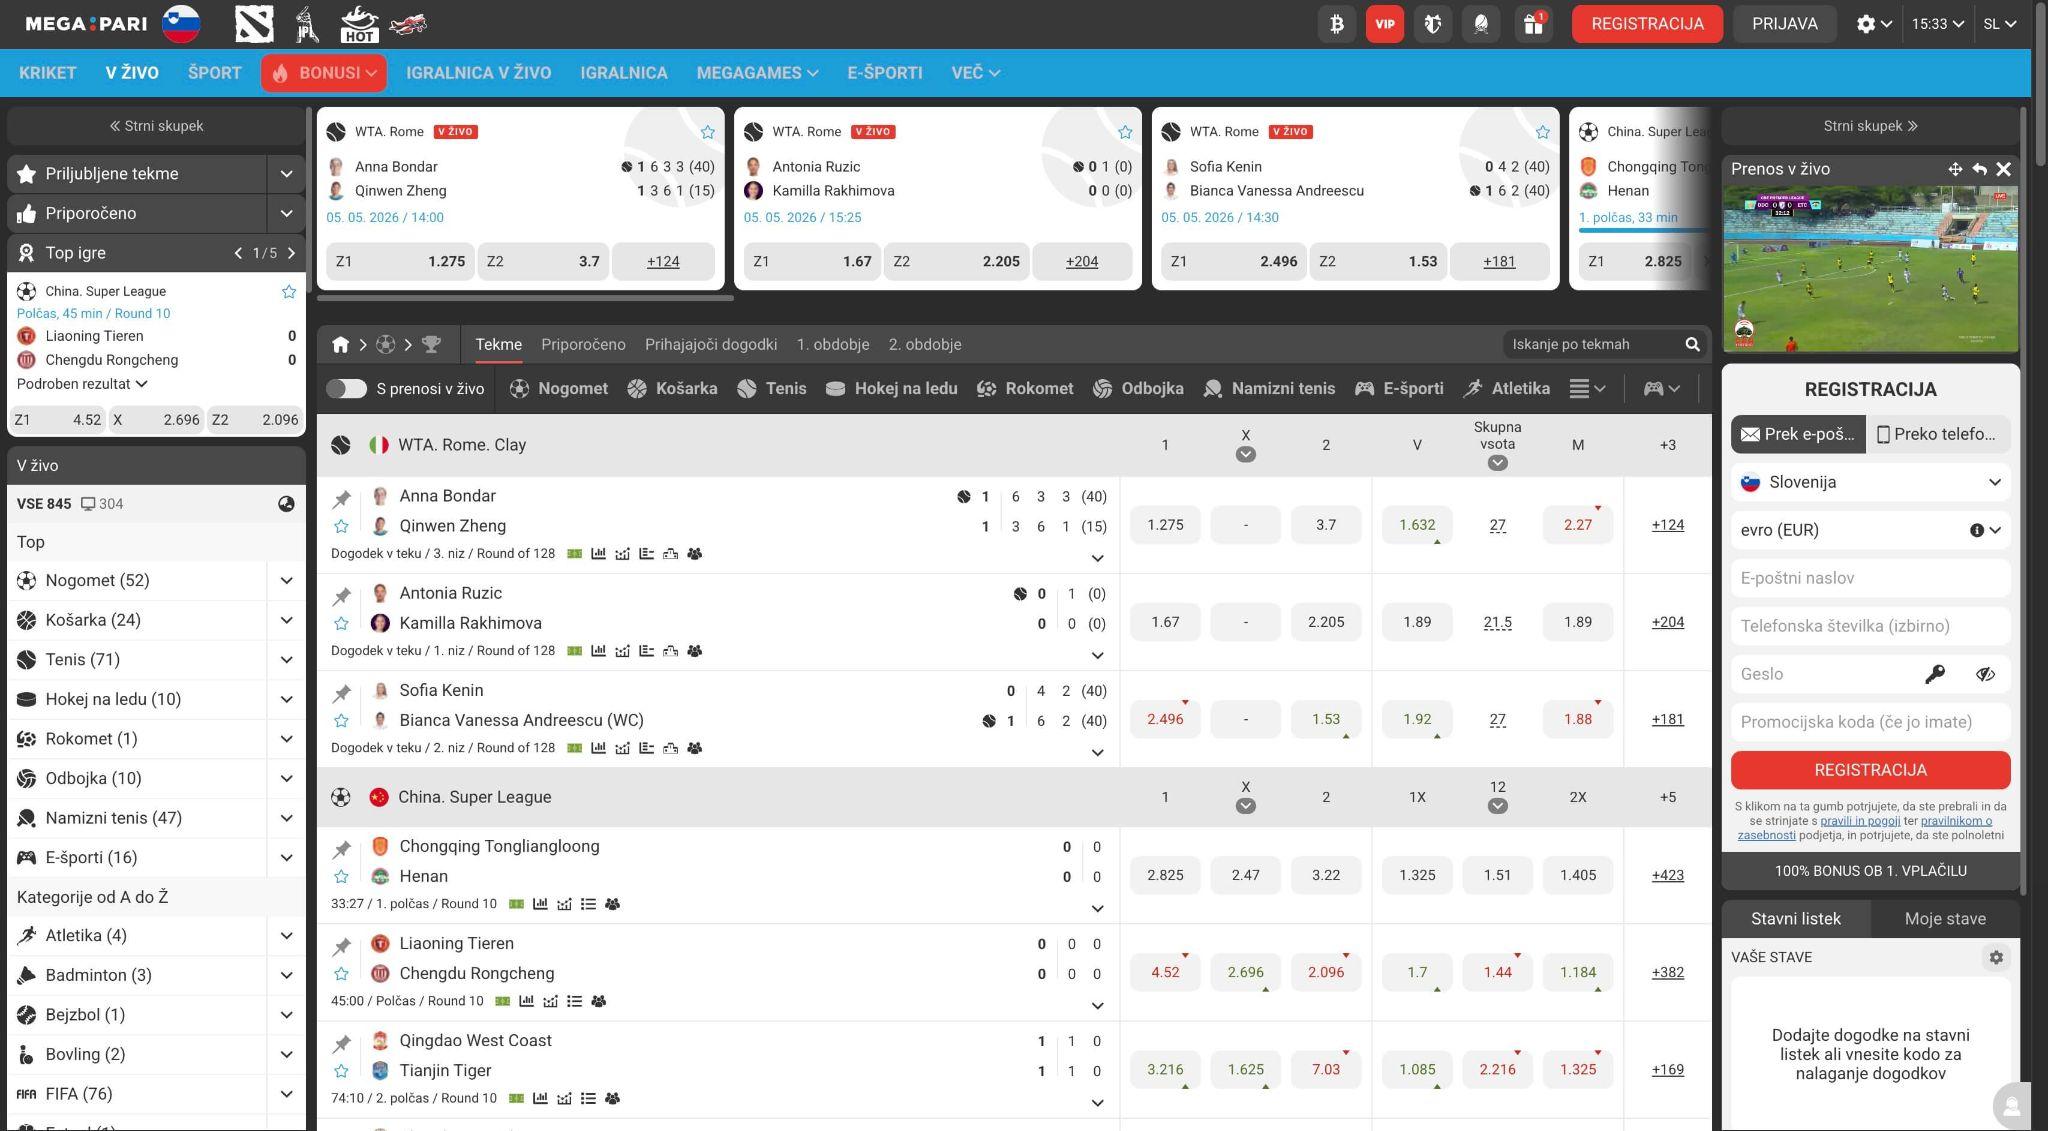Click the football breadcrumb icon
The image size is (2048, 1131).
[x=385, y=345]
